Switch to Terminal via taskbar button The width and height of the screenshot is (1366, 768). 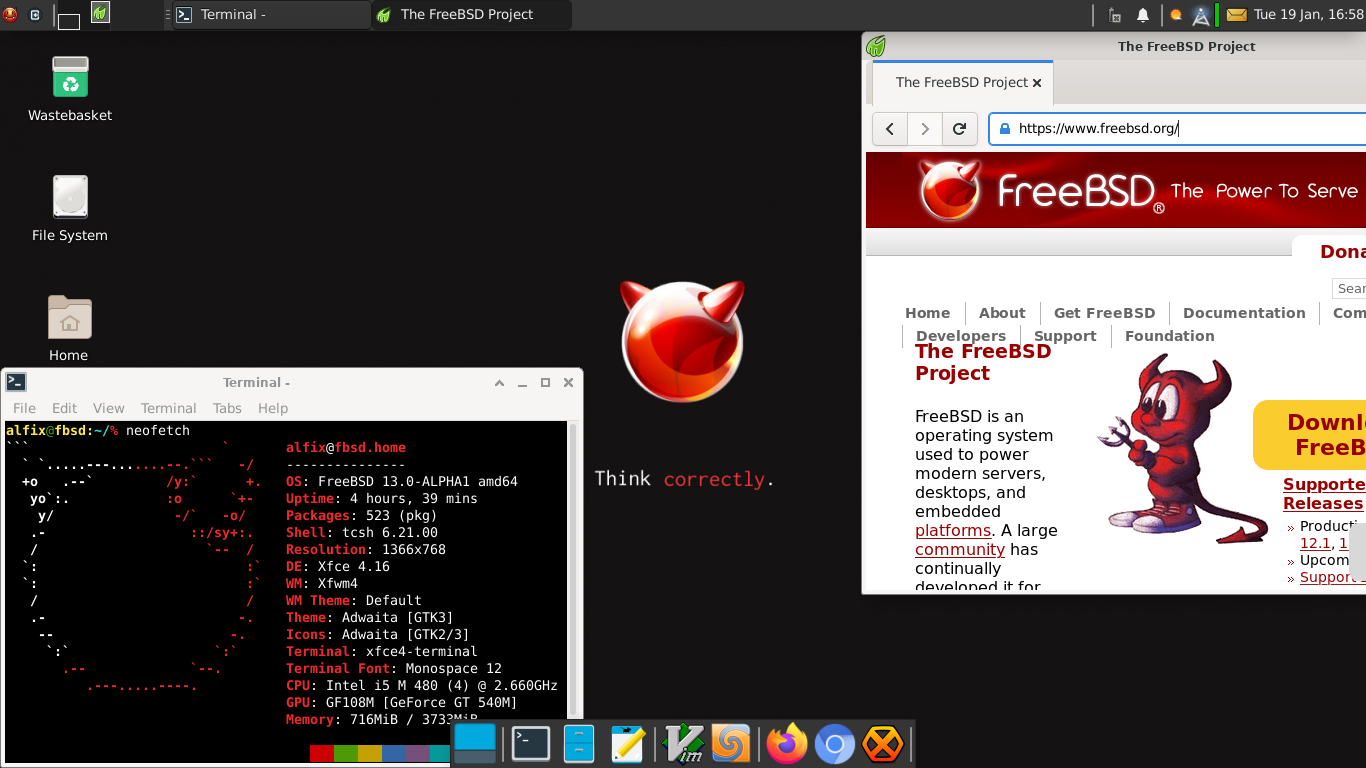click(270, 15)
